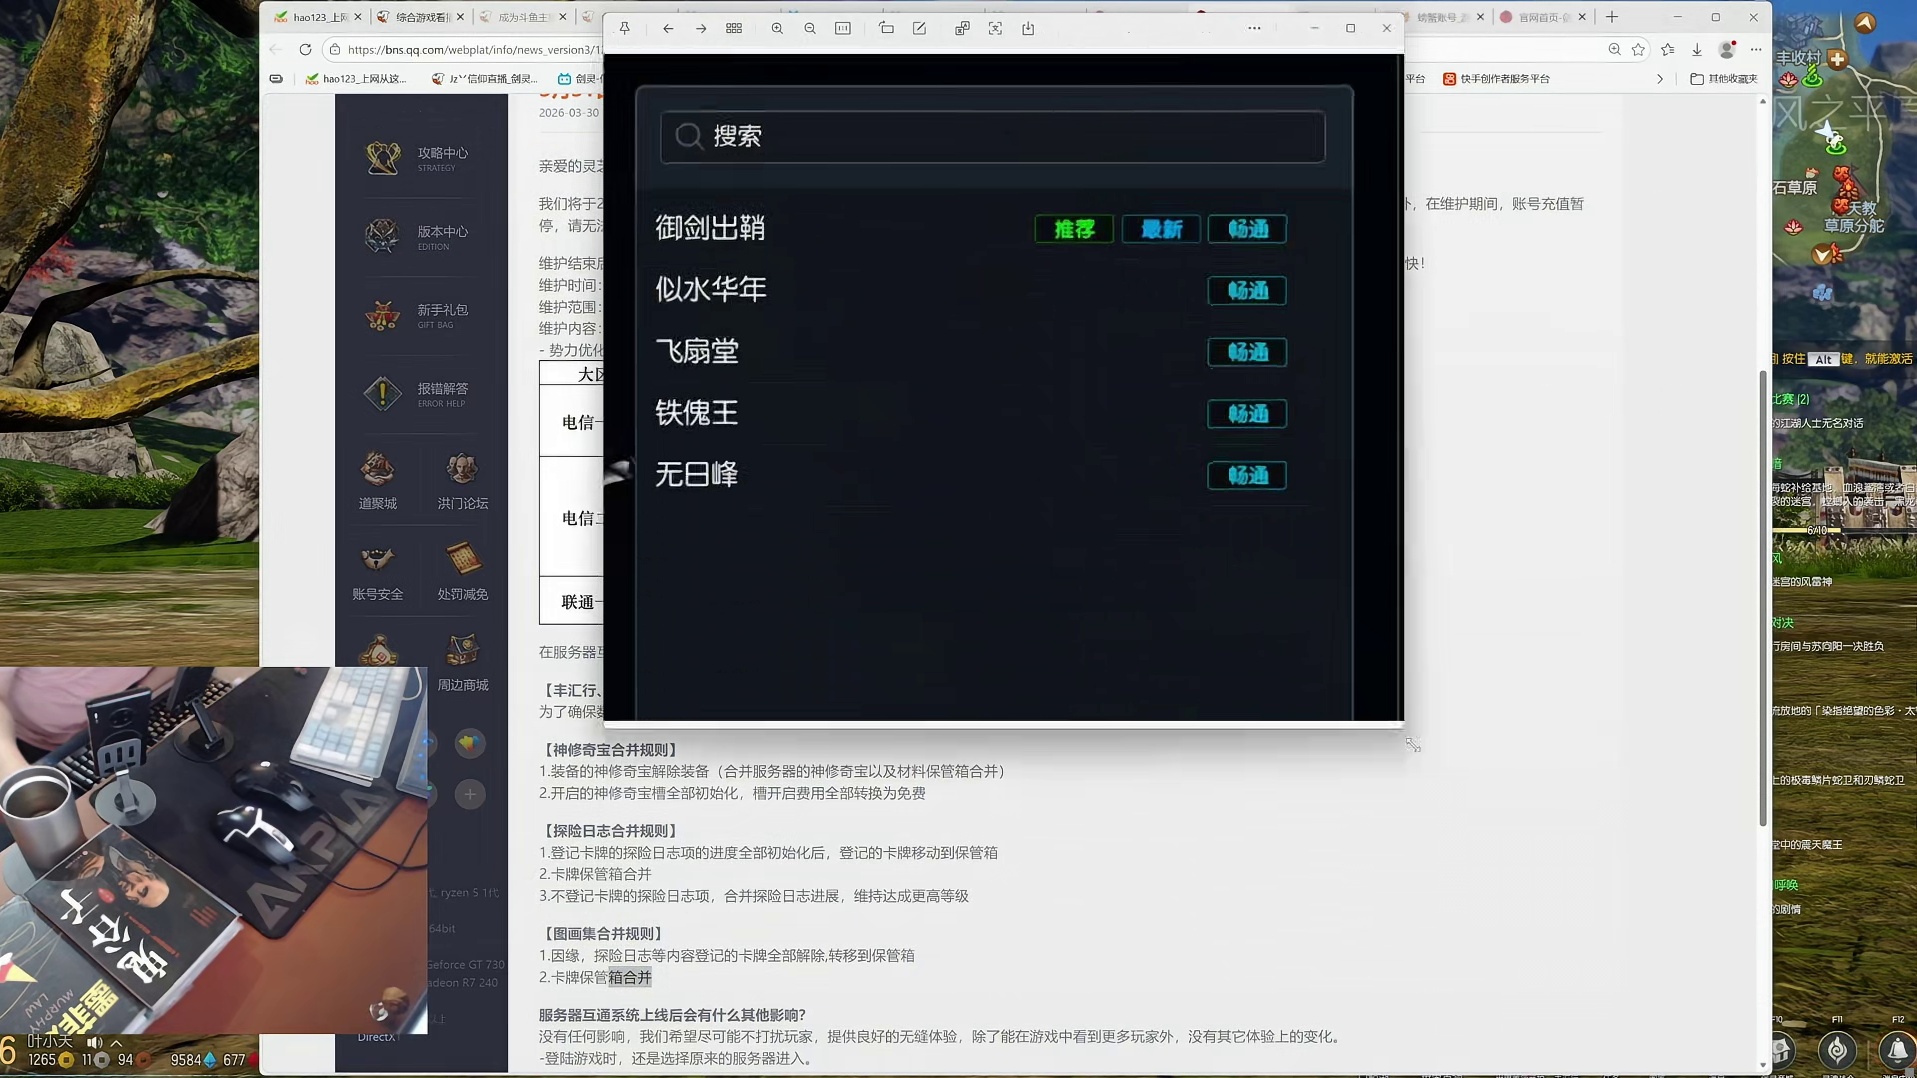Viewport: 1917px width, 1078px height.
Task: Open 报错解答 error help in sidebar
Action: [418, 394]
